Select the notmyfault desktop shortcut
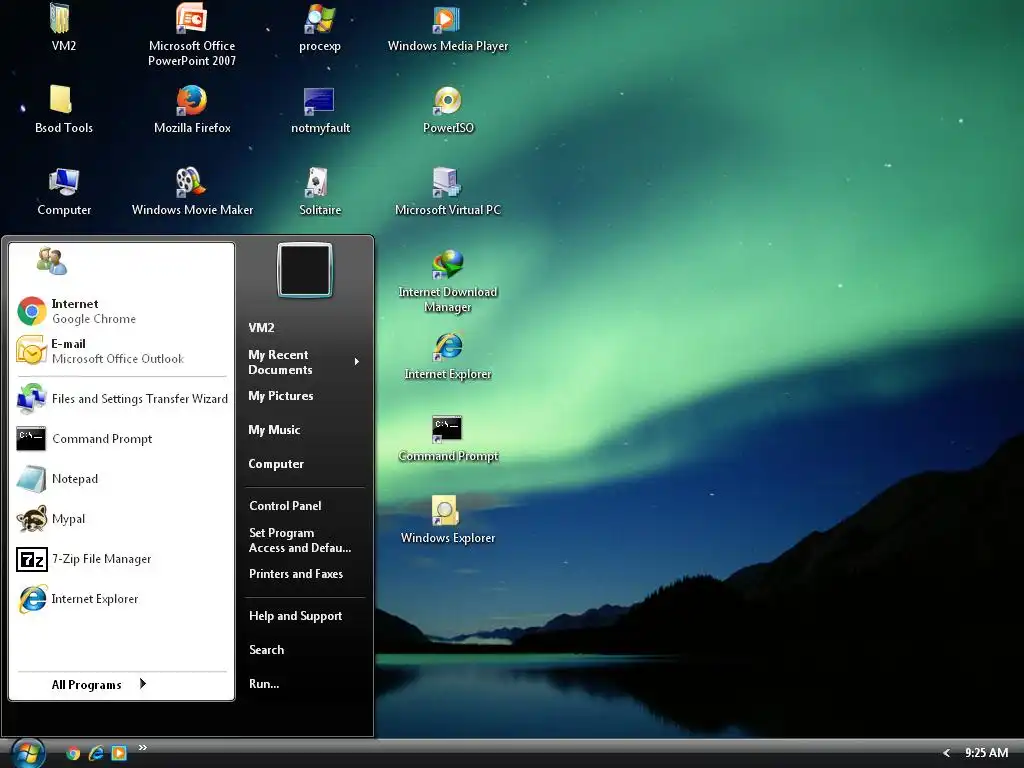Viewport: 1024px width, 768px height. tap(320, 109)
